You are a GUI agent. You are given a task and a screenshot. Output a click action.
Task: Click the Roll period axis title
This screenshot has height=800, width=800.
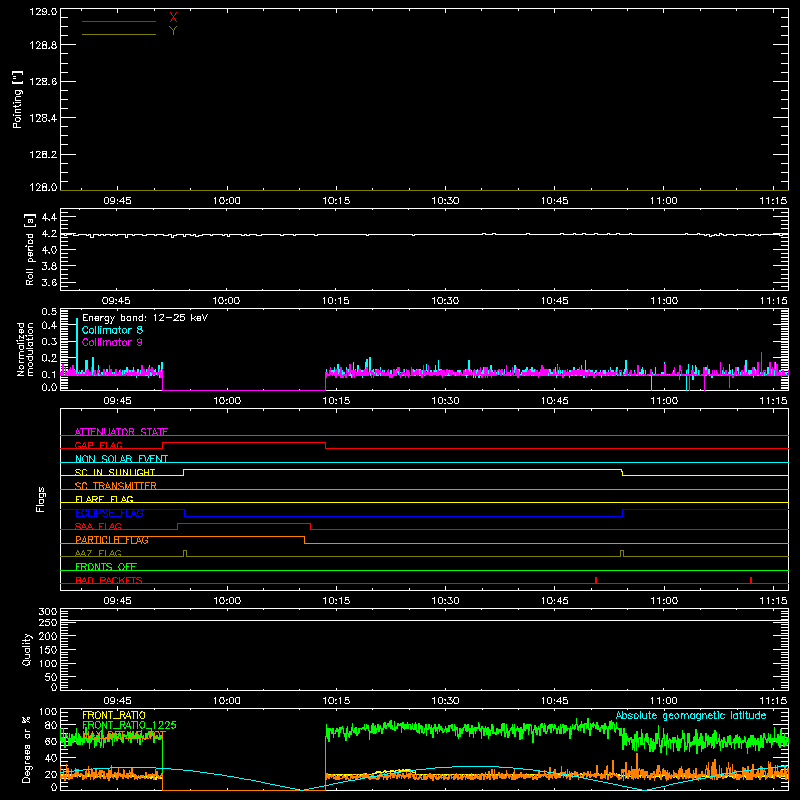click(x=30, y=249)
